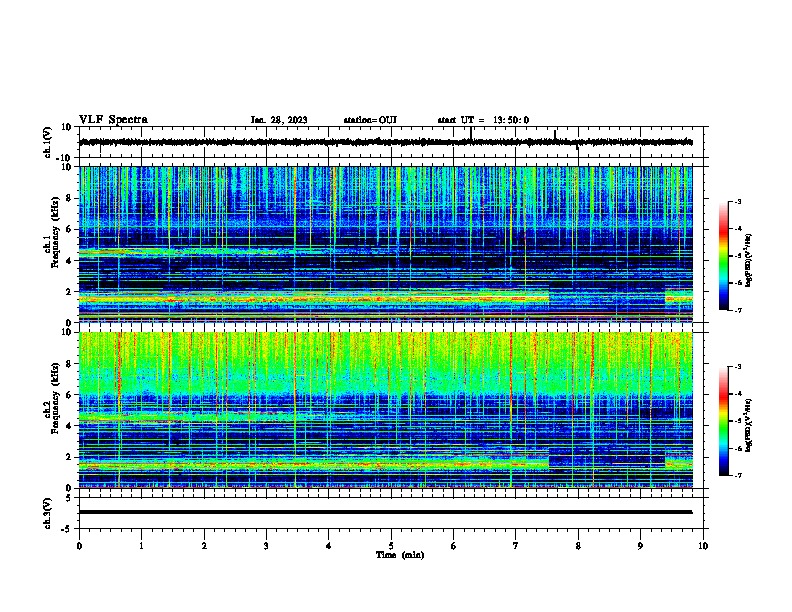Viewport: 792px width, 612px height.
Task: Click the "Time (min)" axis title
Action: click(400, 555)
